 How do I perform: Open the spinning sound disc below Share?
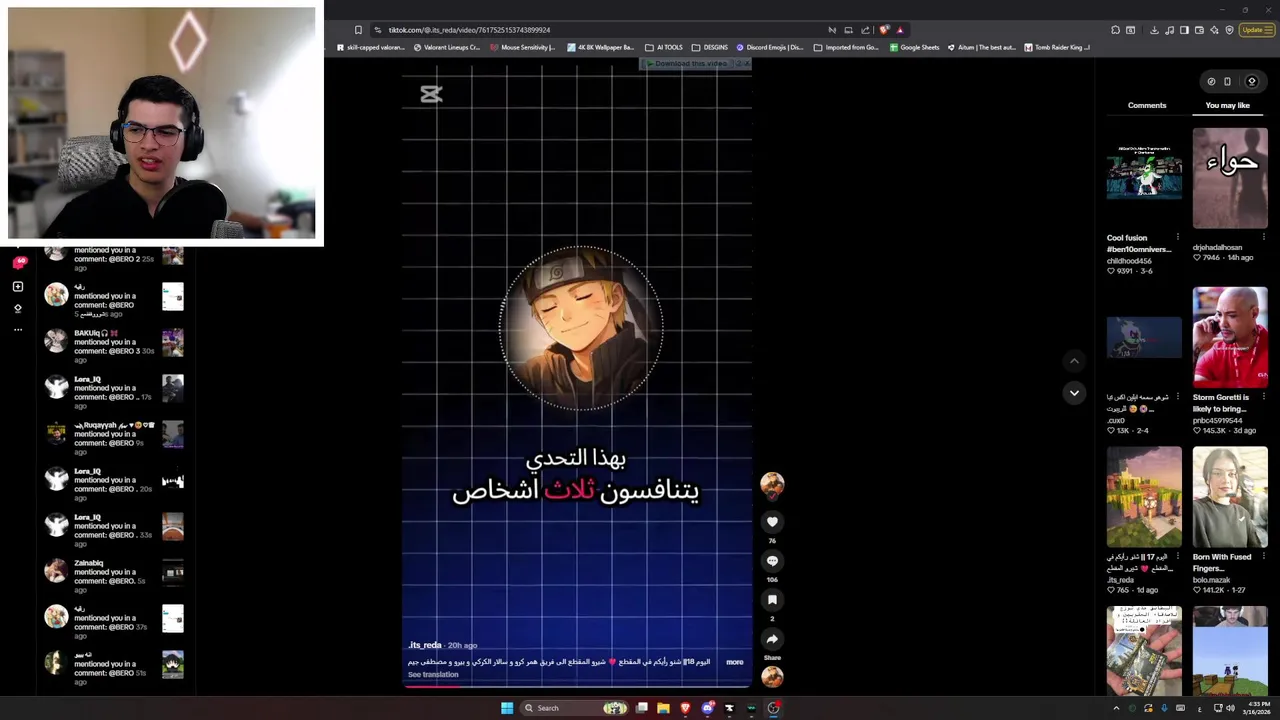pyautogui.click(x=772, y=677)
